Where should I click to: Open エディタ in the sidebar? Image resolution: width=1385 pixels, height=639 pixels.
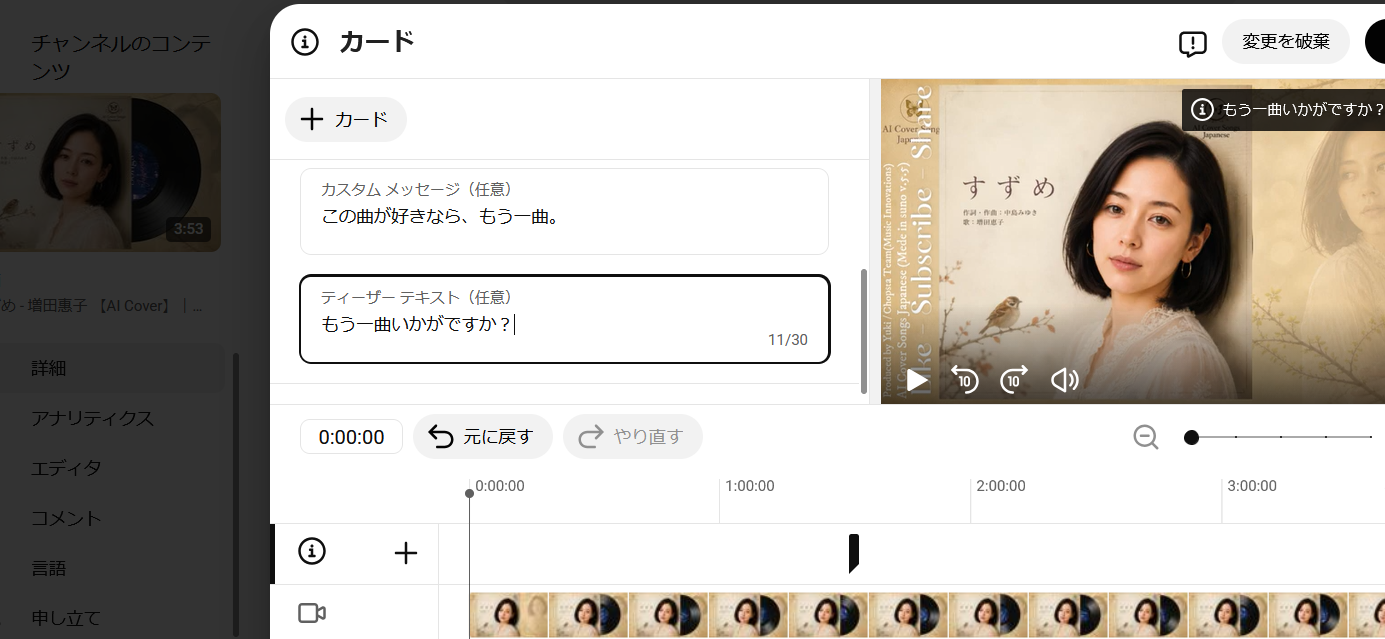66,468
